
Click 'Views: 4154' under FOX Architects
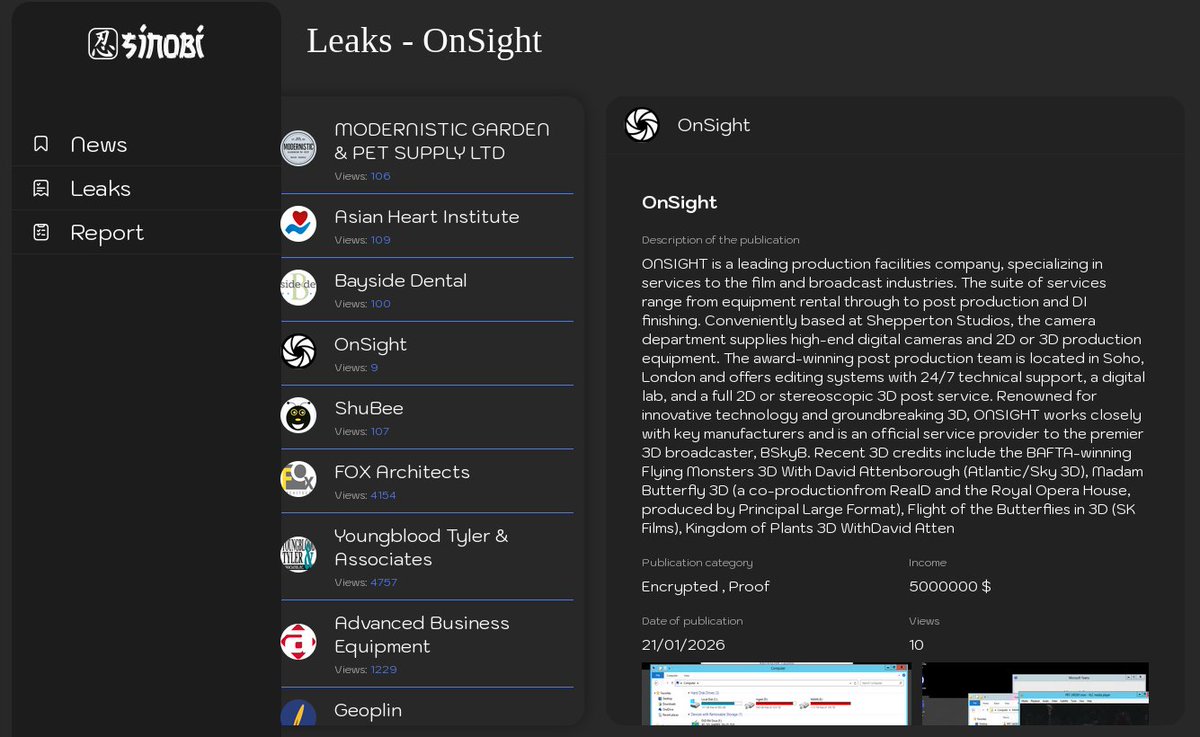[x=365, y=495]
